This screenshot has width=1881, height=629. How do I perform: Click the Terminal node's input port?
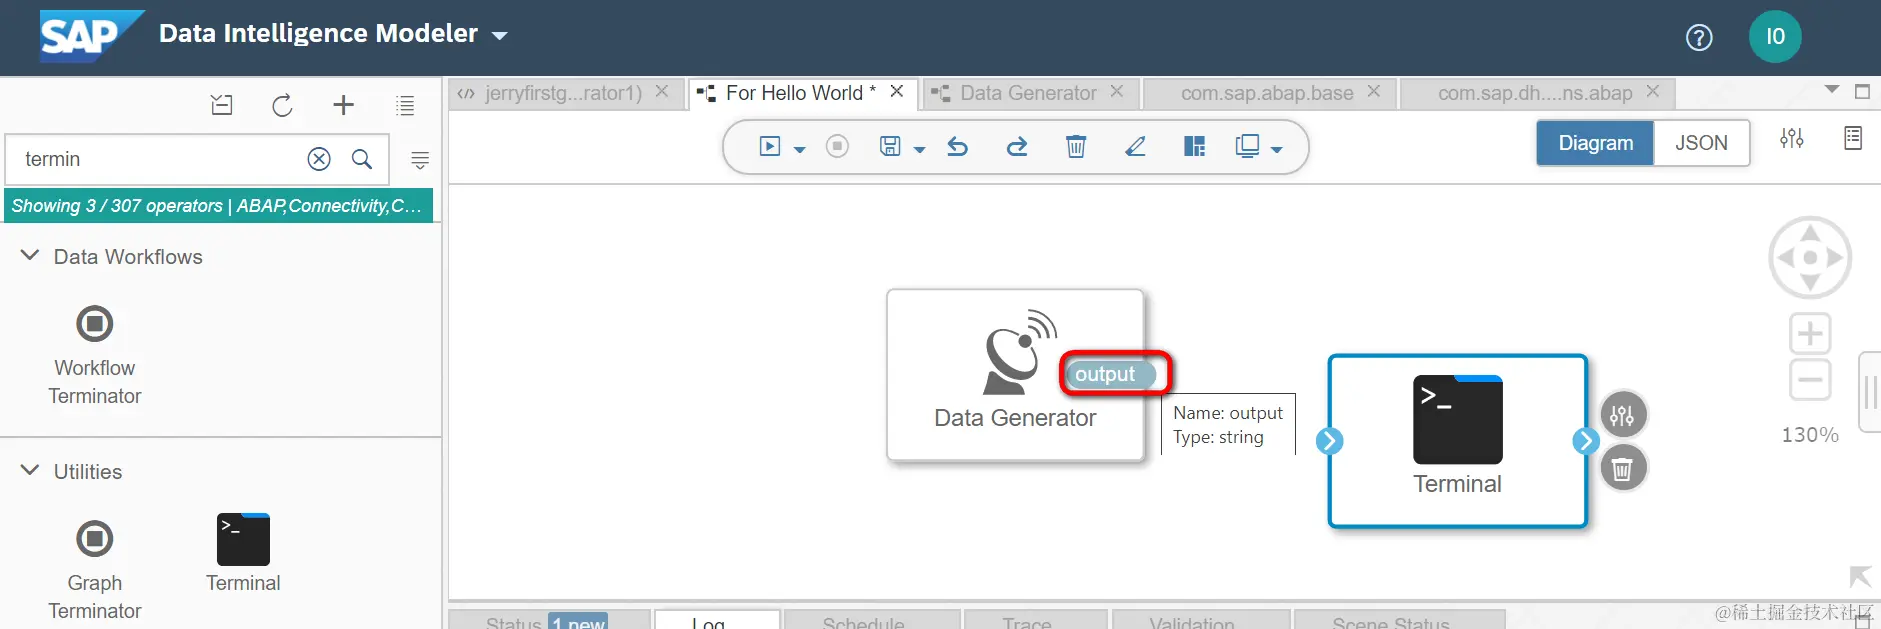tap(1329, 441)
